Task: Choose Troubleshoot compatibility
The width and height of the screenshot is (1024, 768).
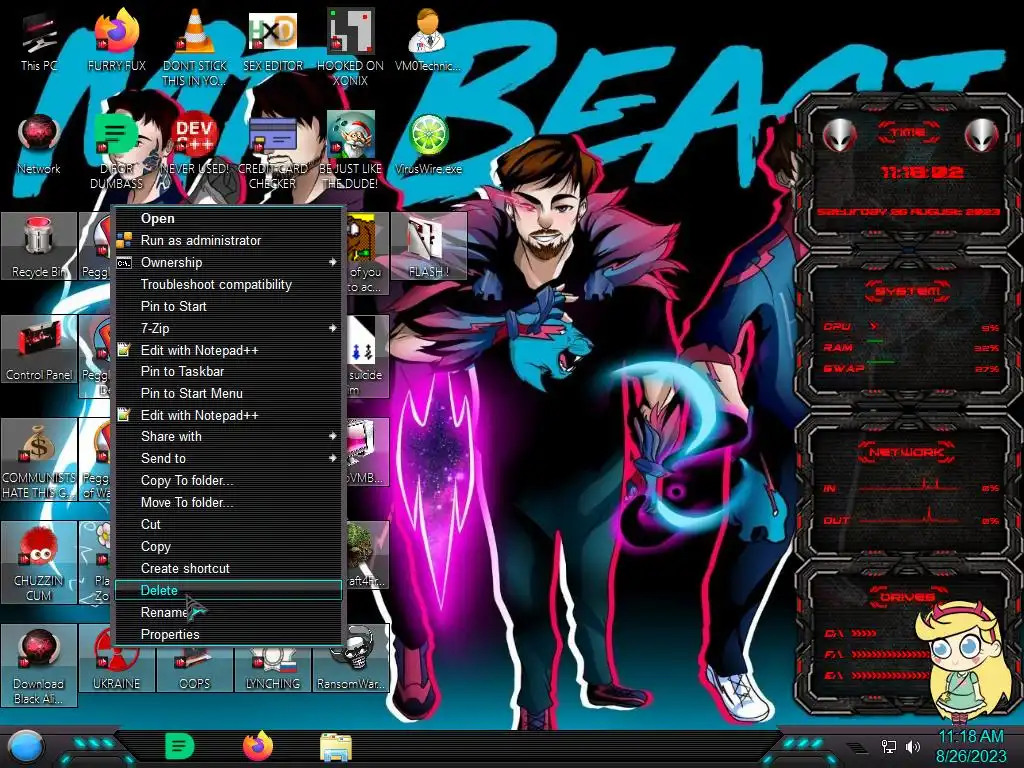Action: [x=229, y=284]
